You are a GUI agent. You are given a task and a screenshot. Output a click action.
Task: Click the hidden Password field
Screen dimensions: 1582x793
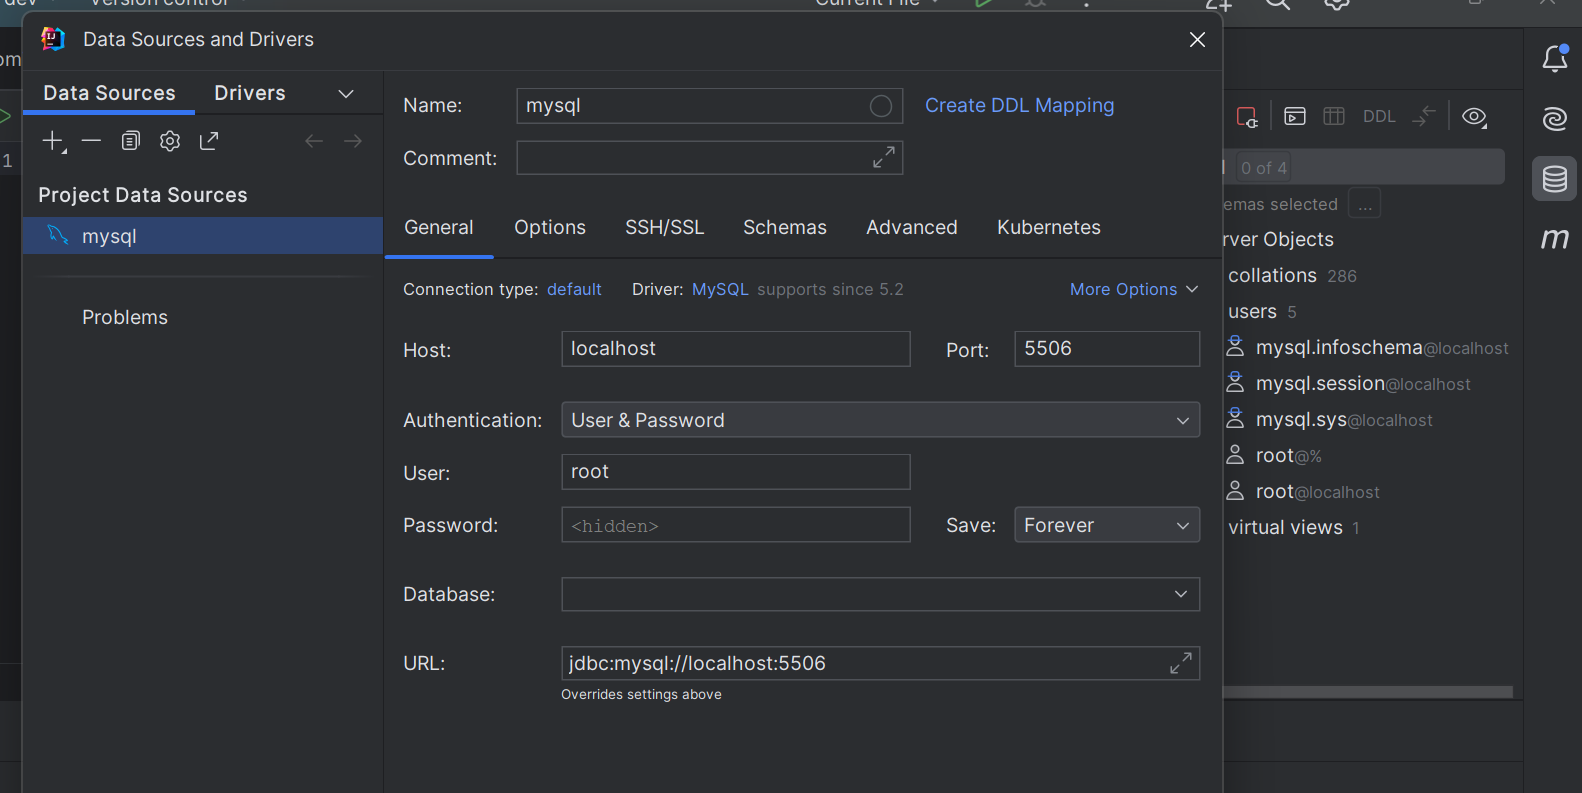pos(736,525)
